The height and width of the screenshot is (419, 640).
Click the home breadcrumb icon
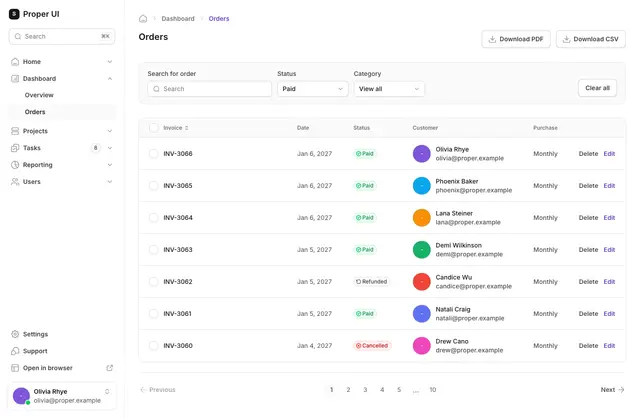(x=143, y=18)
